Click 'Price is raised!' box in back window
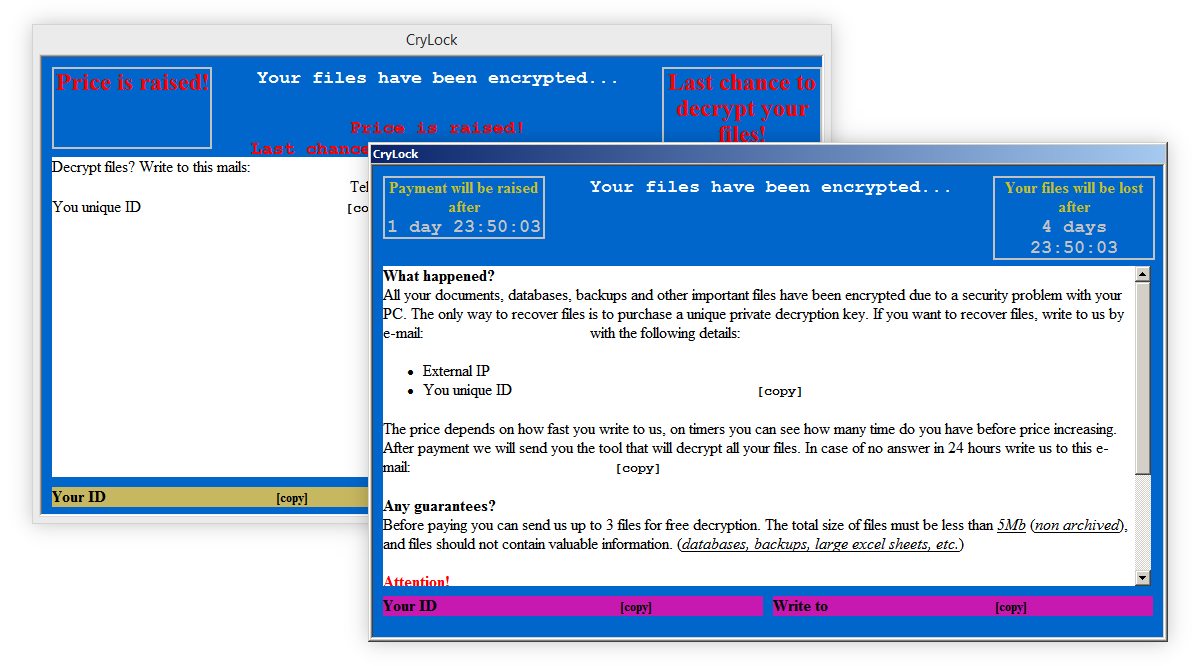1200x666 pixels. tap(132, 108)
